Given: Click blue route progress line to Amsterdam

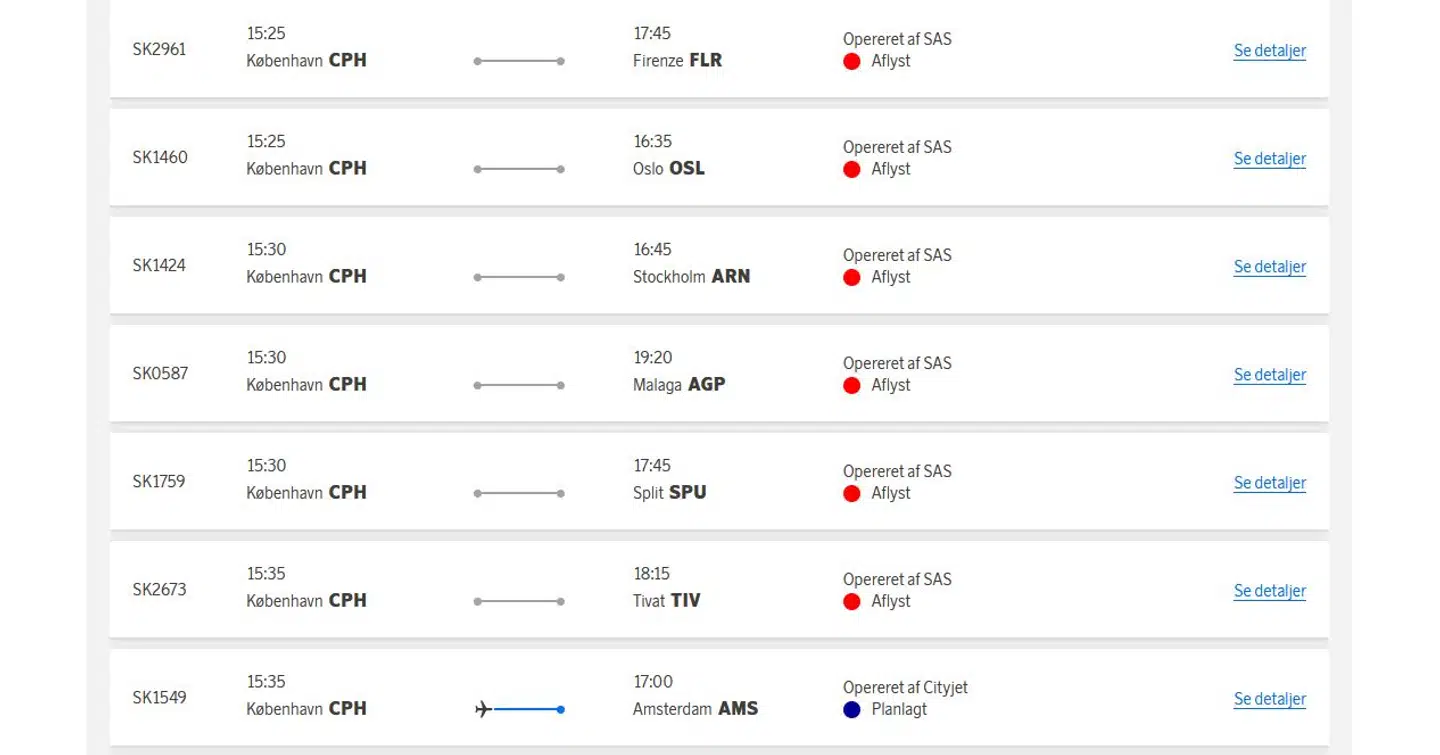Looking at the screenshot, I should pyautogui.click(x=528, y=709).
